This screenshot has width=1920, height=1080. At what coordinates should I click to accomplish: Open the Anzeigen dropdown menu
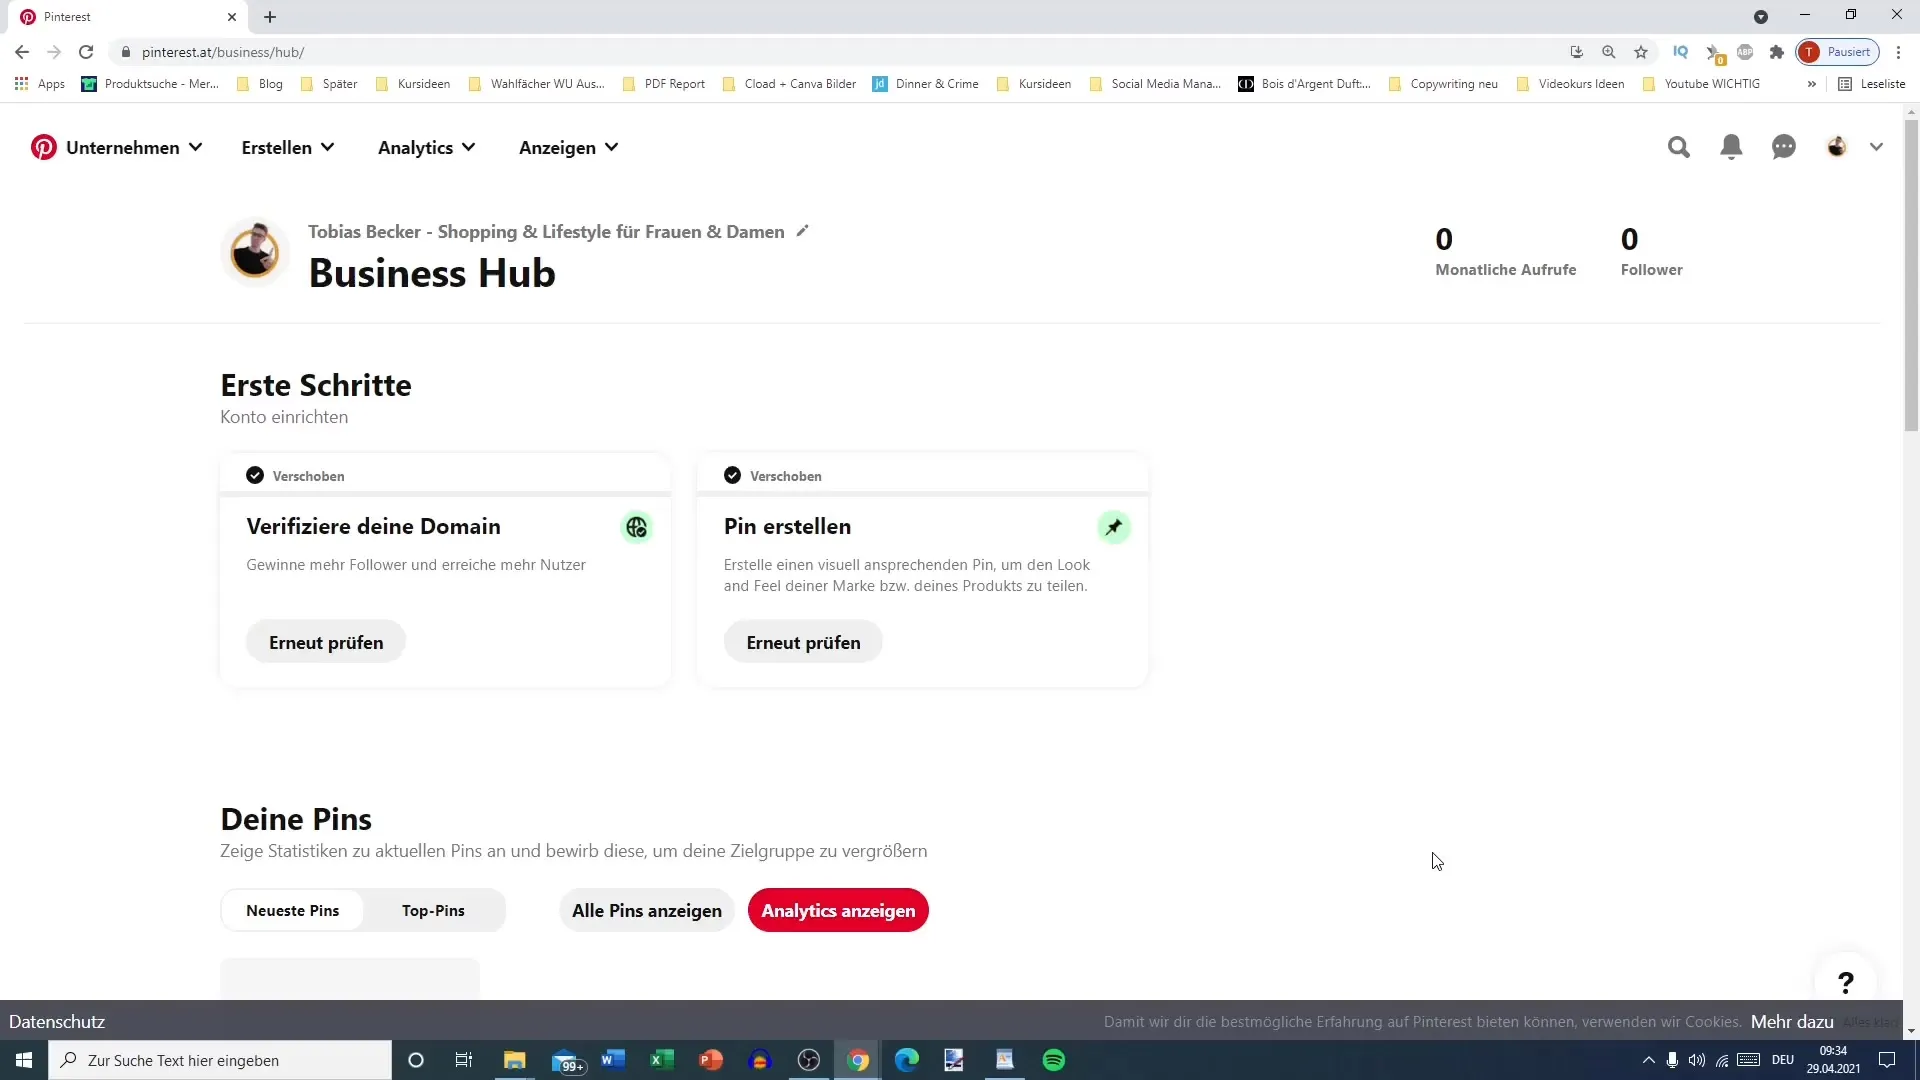click(569, 148)
